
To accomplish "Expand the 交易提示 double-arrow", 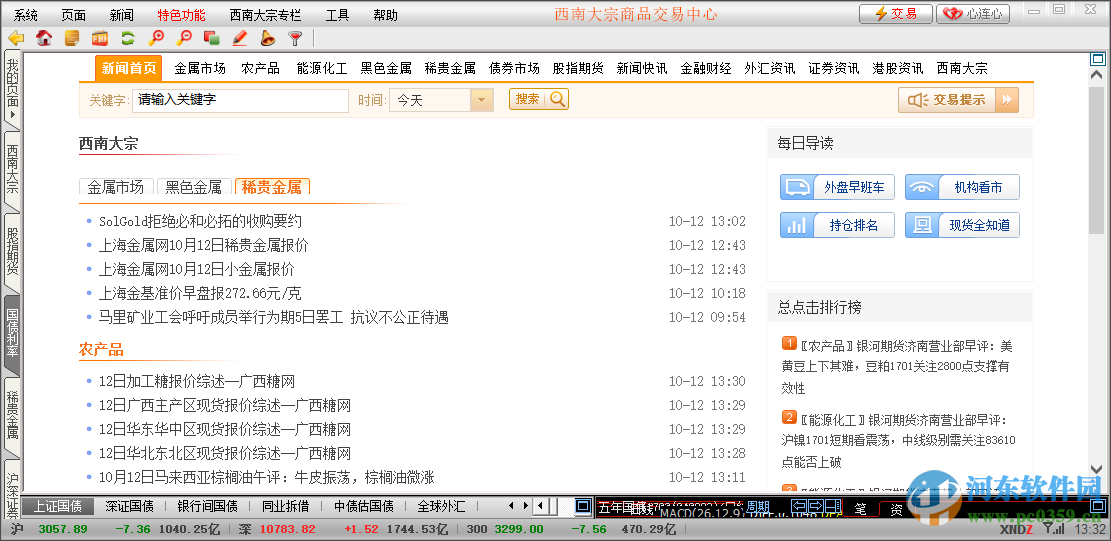I will point(1007,100).
